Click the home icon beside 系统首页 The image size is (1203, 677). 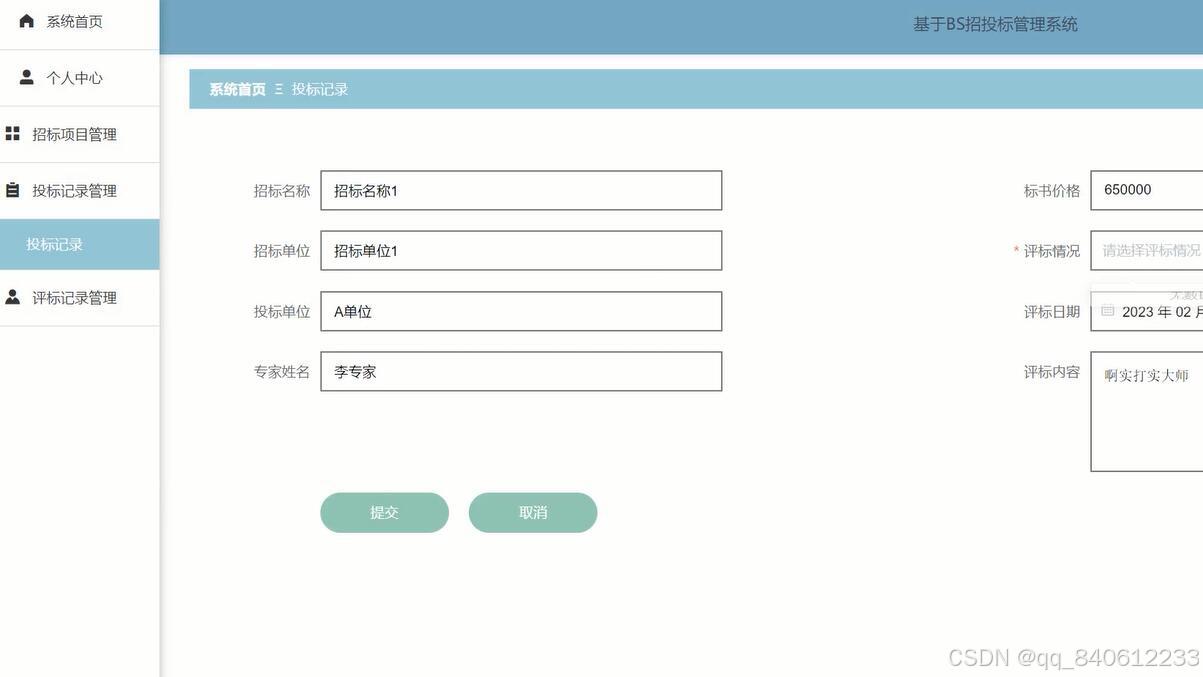27,21
